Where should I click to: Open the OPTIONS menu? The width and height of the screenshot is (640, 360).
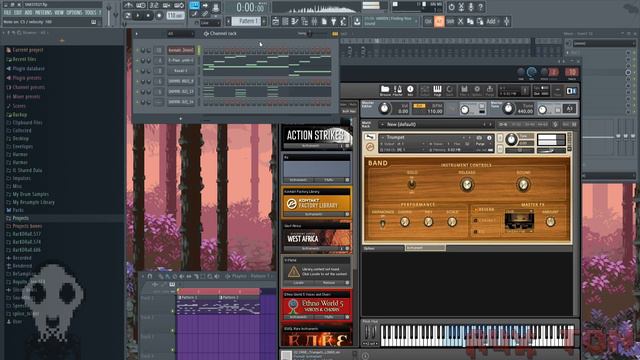pos(74,13)
